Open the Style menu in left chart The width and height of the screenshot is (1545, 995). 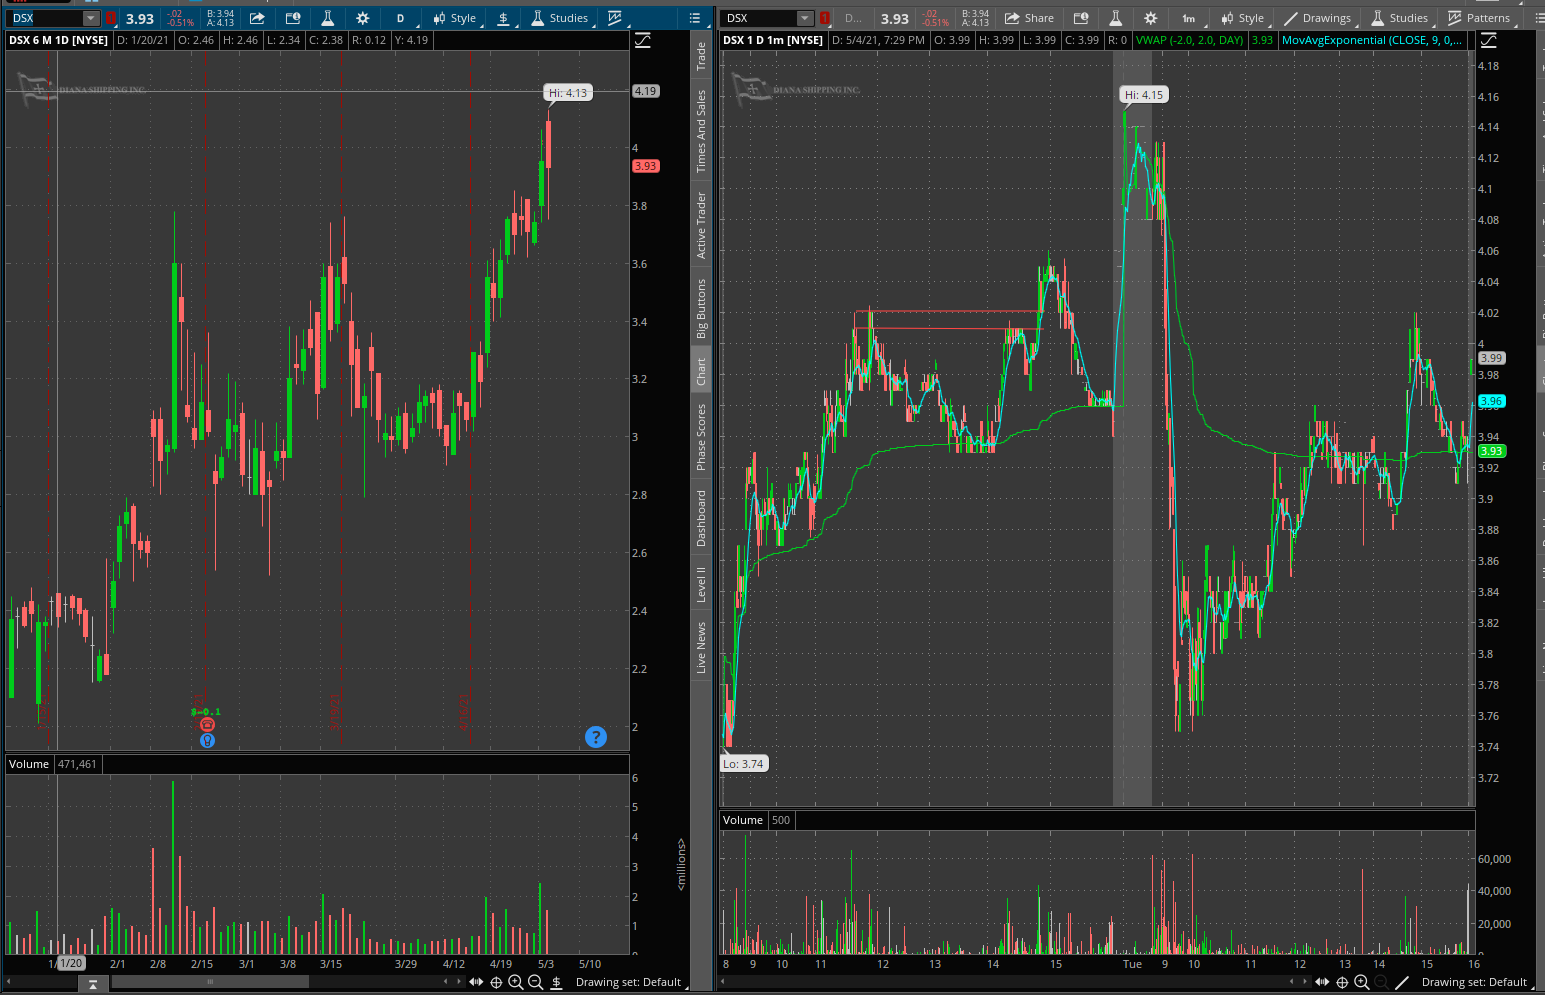[x=455, y=18]
